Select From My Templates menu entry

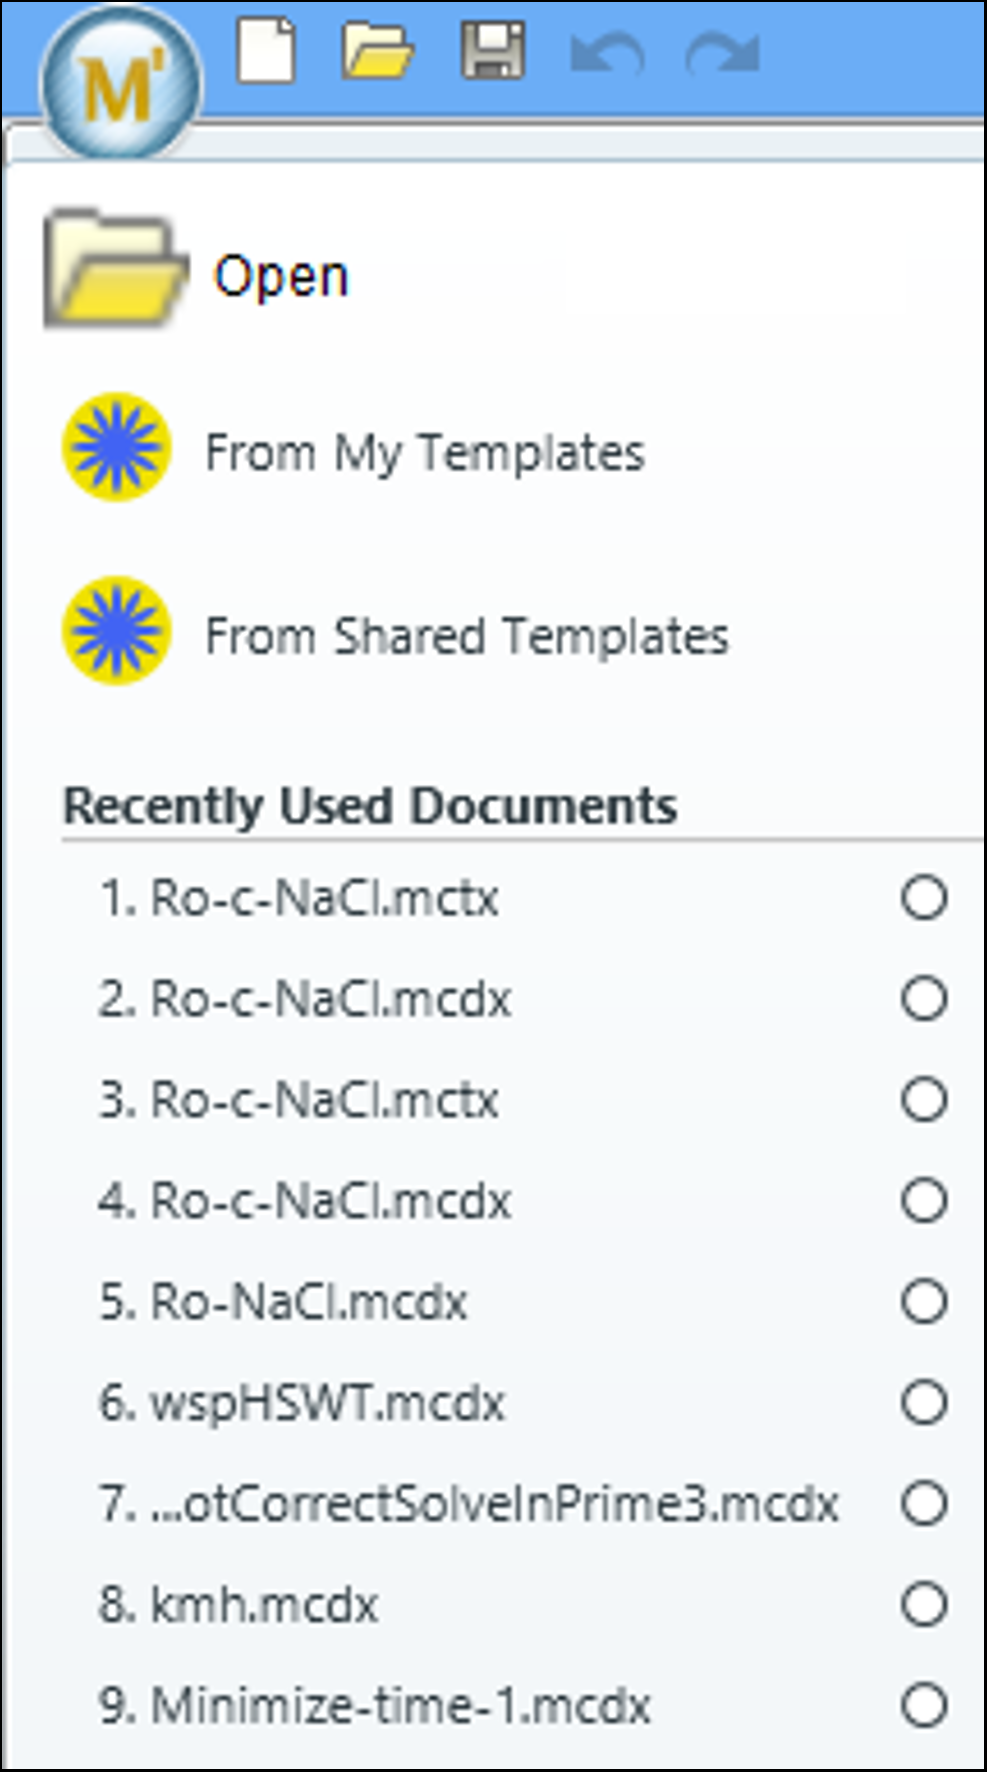click(425, 453)
